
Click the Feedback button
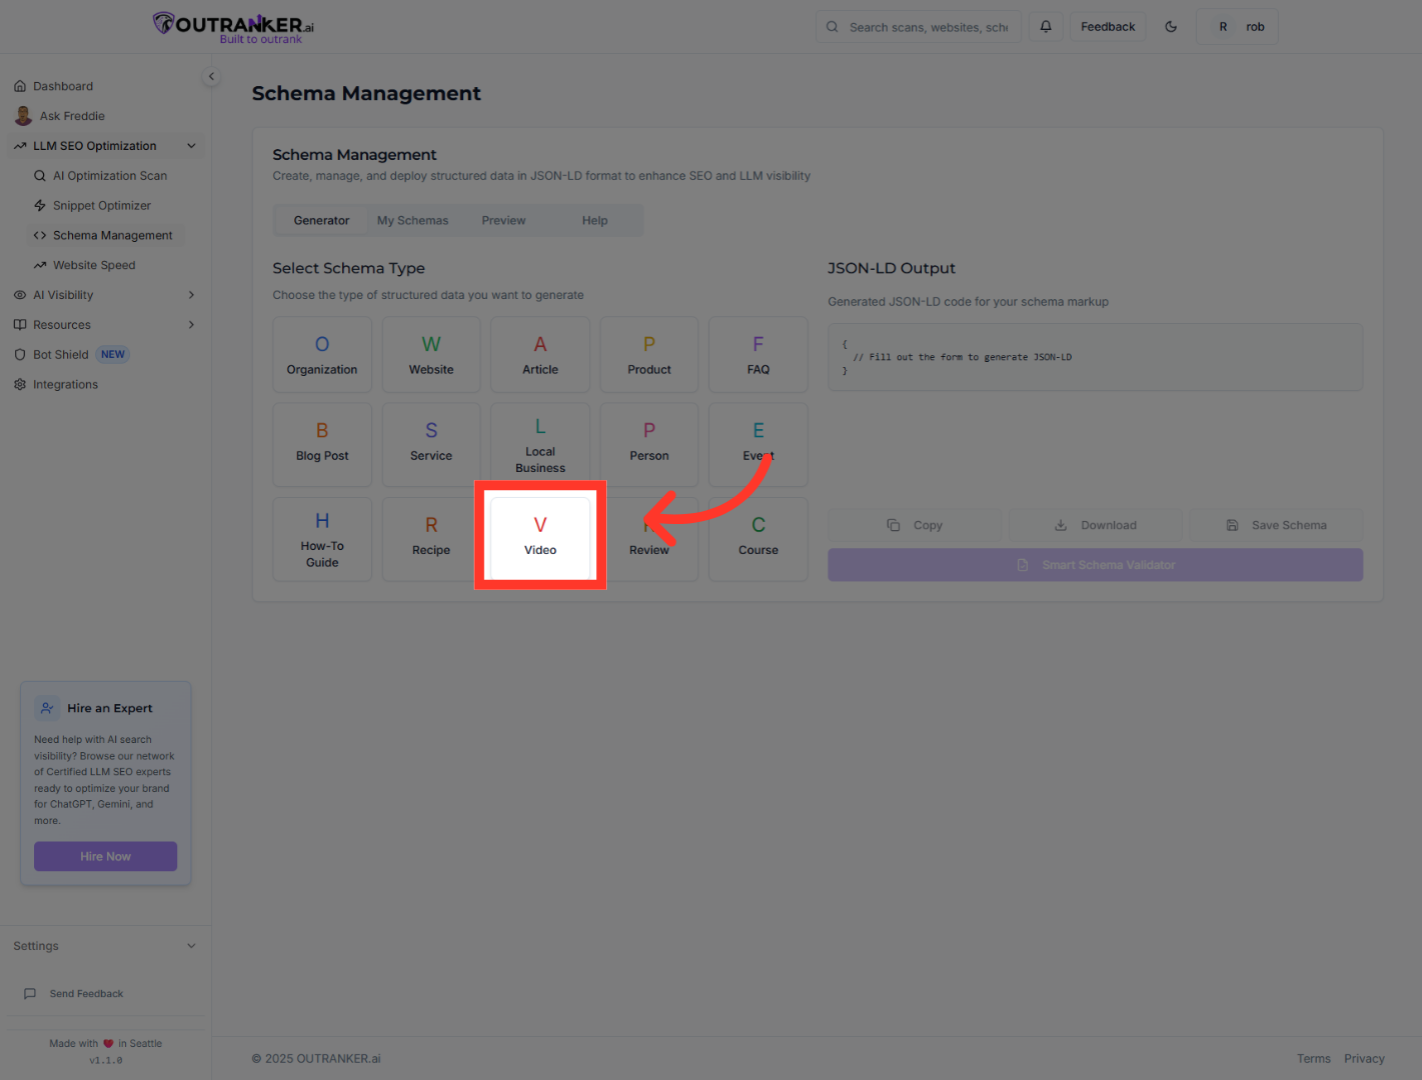tap(1108, 27)
